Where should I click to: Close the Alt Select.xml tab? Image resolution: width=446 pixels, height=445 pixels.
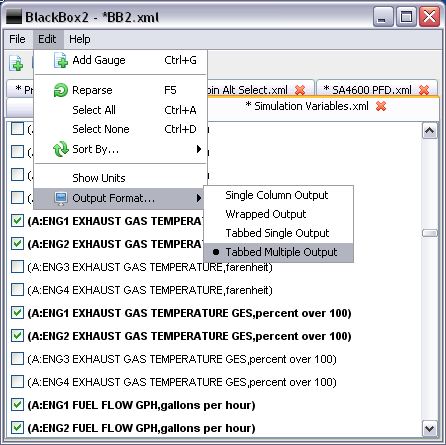pos(300,90)
